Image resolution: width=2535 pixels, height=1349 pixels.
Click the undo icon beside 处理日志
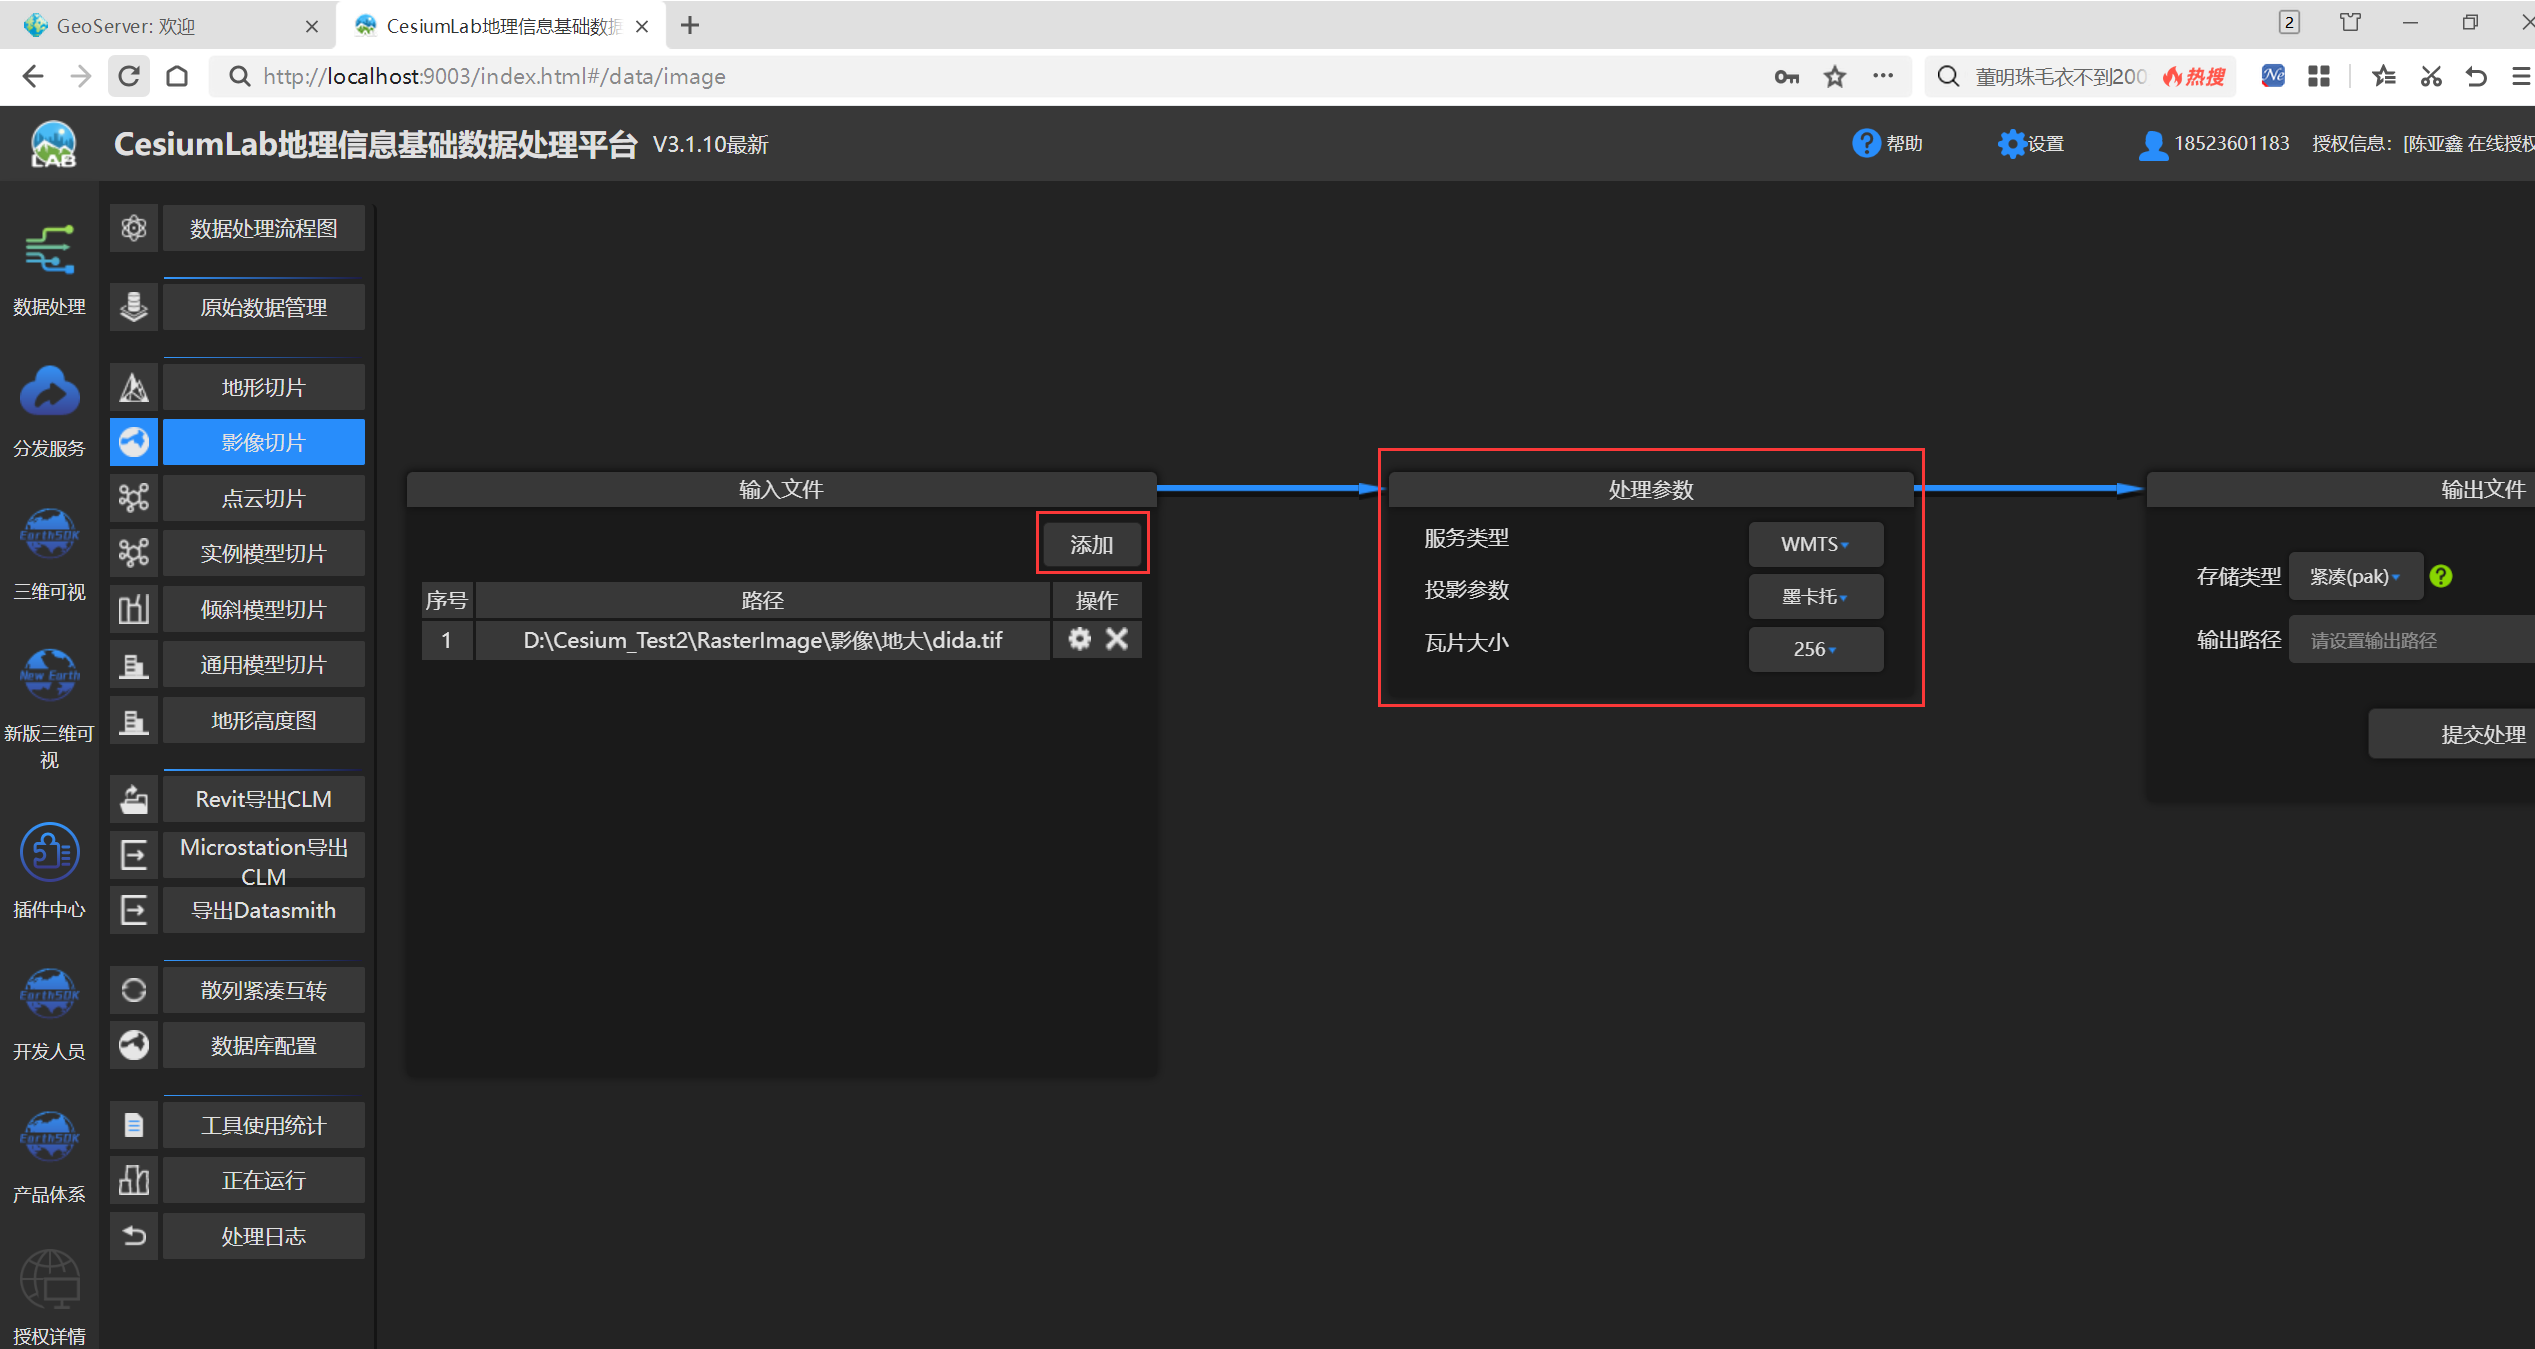[134, 1236]
